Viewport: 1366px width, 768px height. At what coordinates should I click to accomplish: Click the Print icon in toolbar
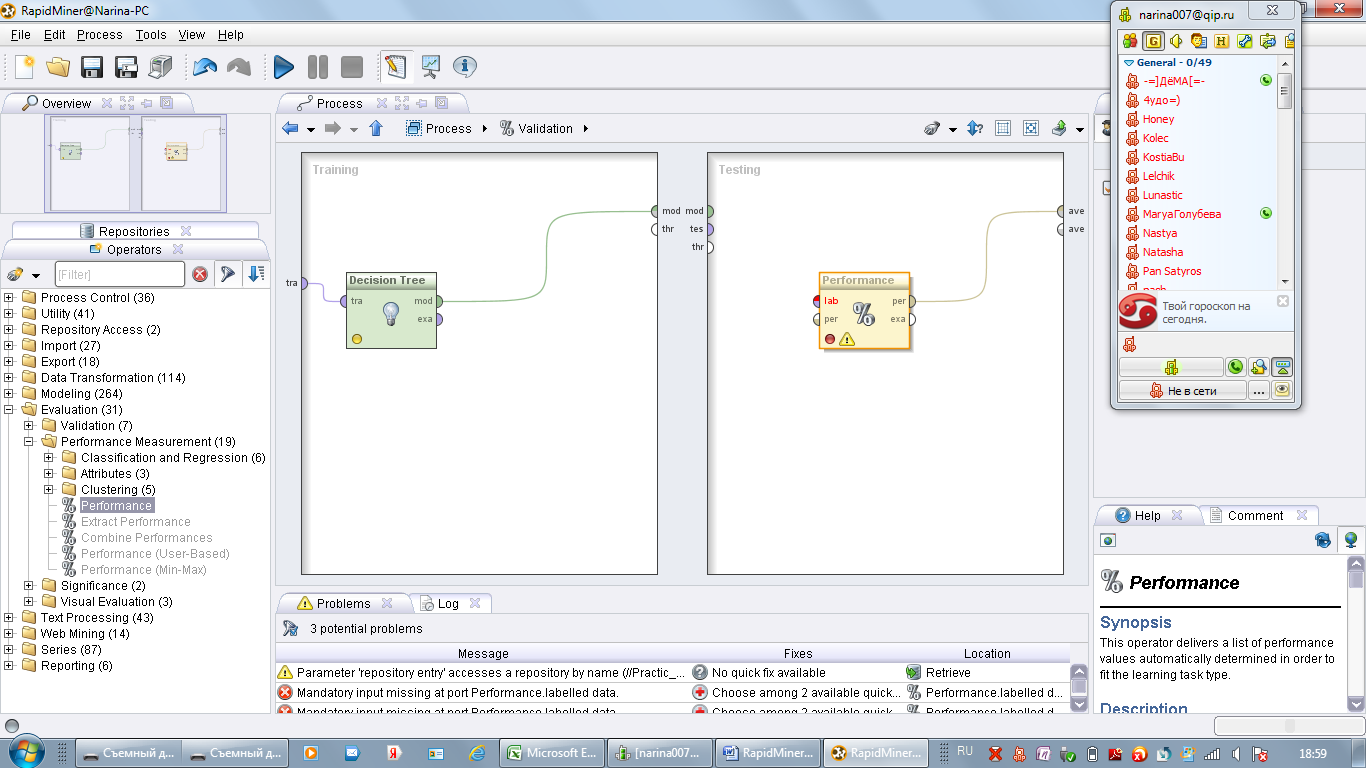(x=160, y=67)
